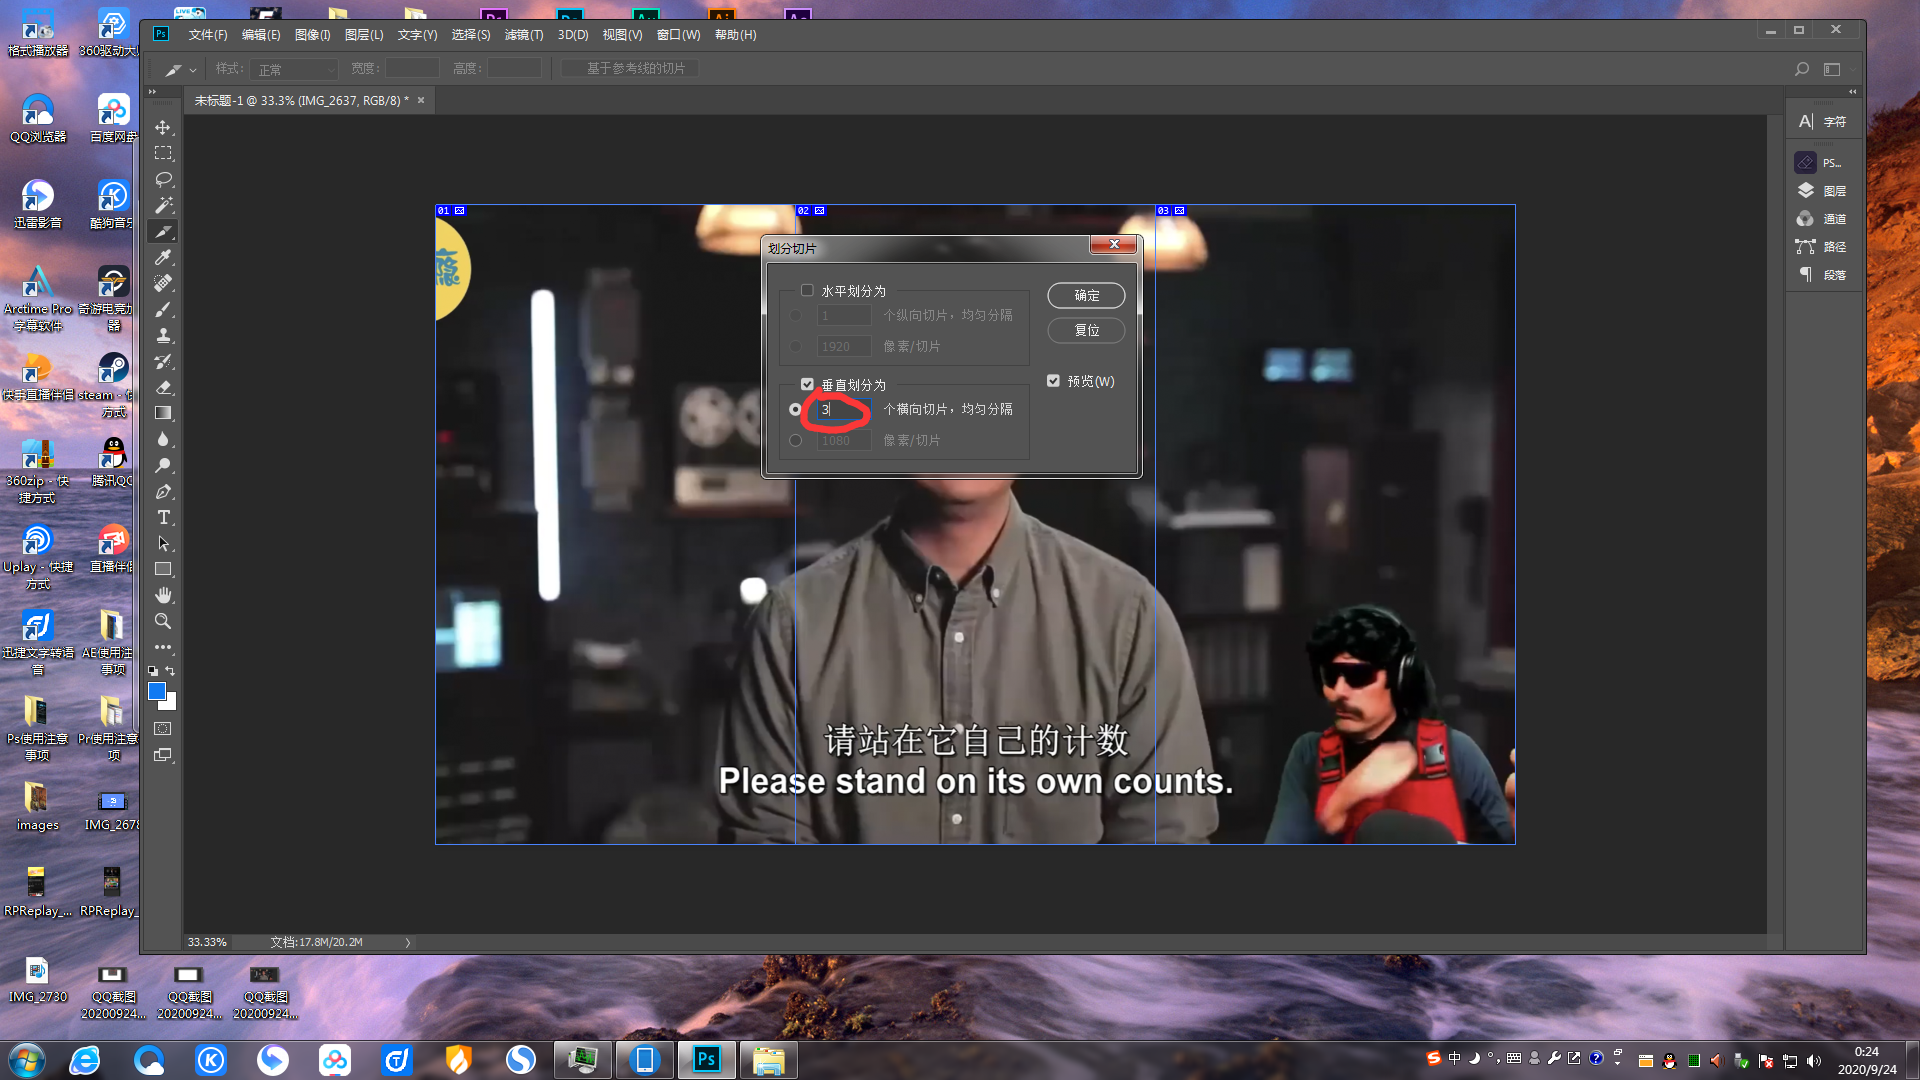The width and height of the screenshot is (1920, 1080).
Task: Open the 窗口(W) menu
Action: (678, 35)
